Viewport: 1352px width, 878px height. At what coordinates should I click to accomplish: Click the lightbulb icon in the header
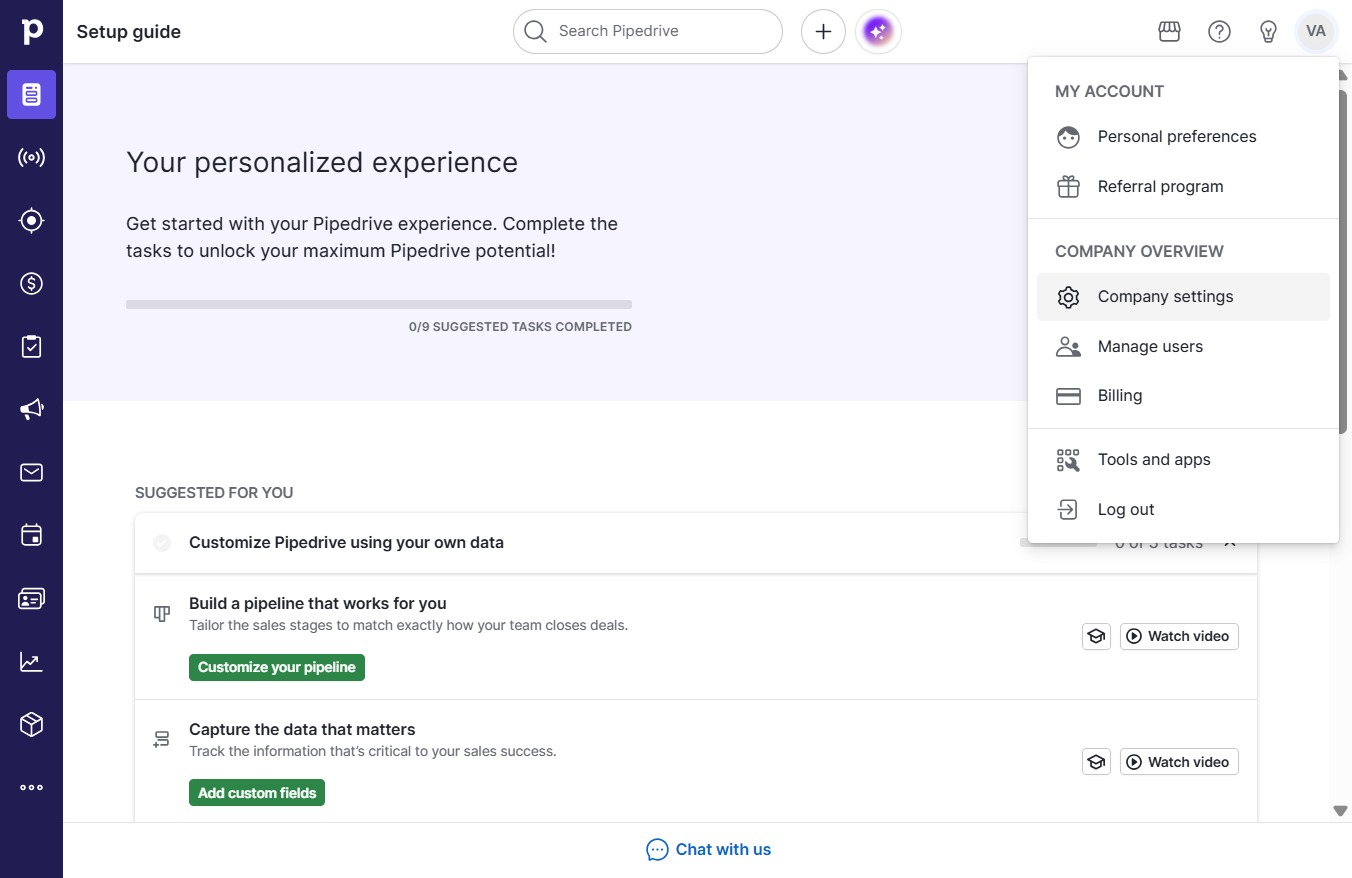pyautogui.click(x=1268, y=32)
